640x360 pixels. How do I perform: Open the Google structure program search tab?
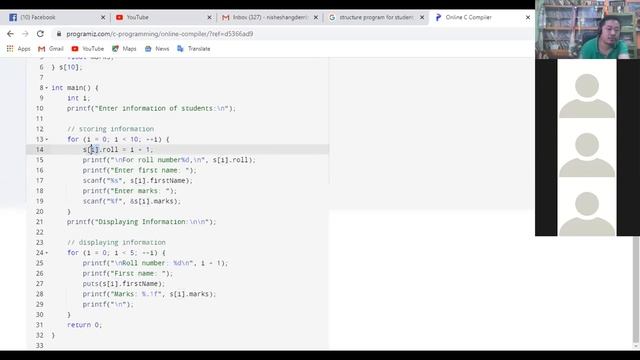point(376,18)
